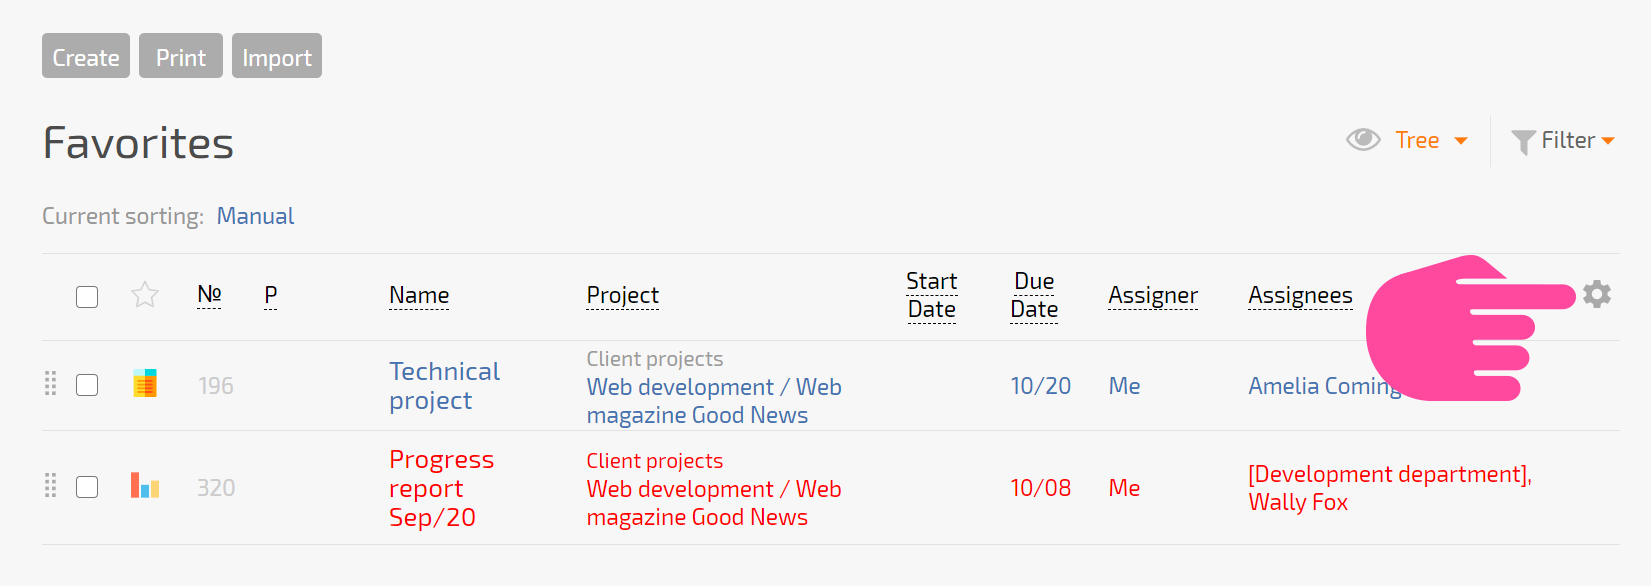Change the Manual sorting option
Screen dimensions: 1651x586
coord(255,216)
